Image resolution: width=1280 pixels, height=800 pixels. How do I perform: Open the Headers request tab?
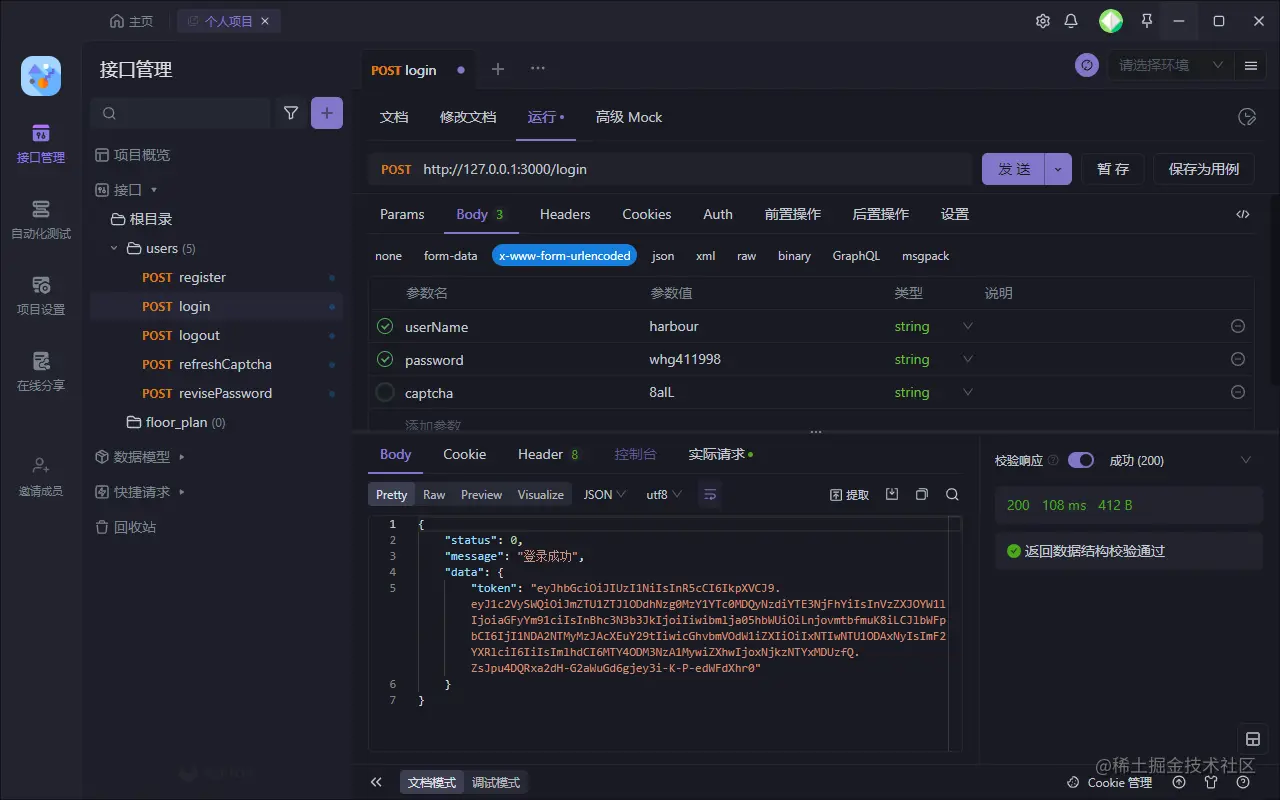click(x=565, y=214)
